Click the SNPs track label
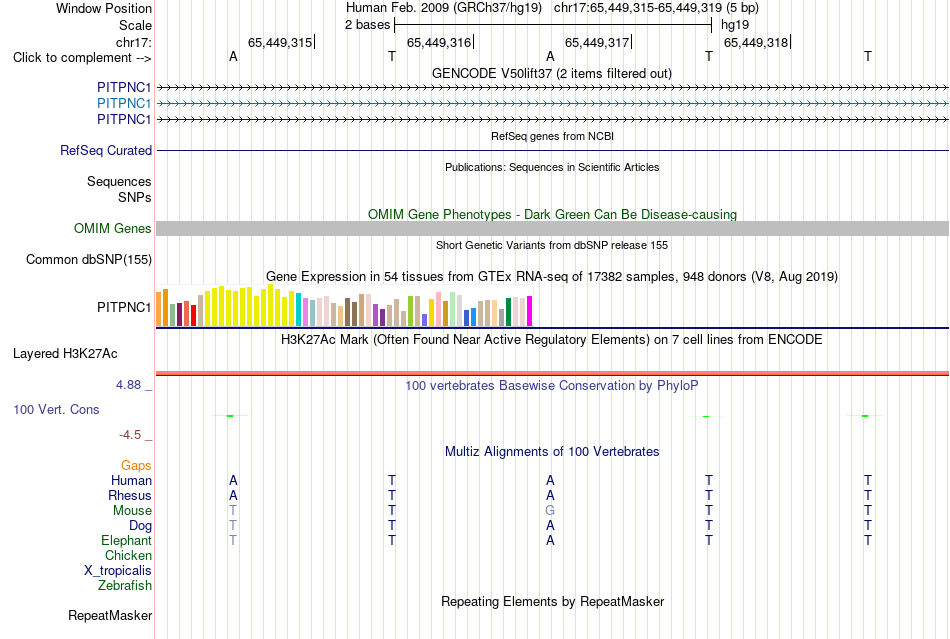Viewport: 950px width, 639px height. 135,197
